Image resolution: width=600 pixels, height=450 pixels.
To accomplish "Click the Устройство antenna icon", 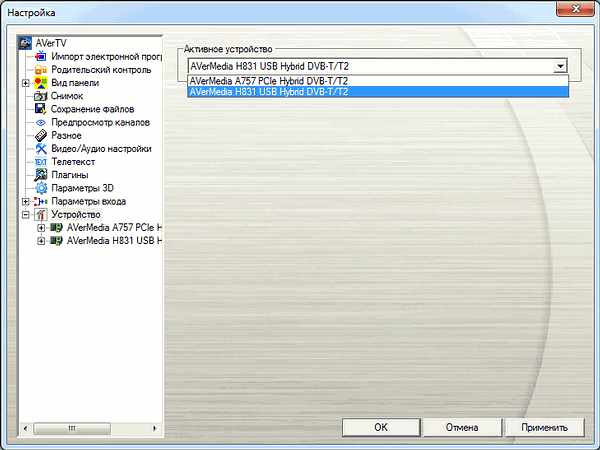I will (41, 214).
